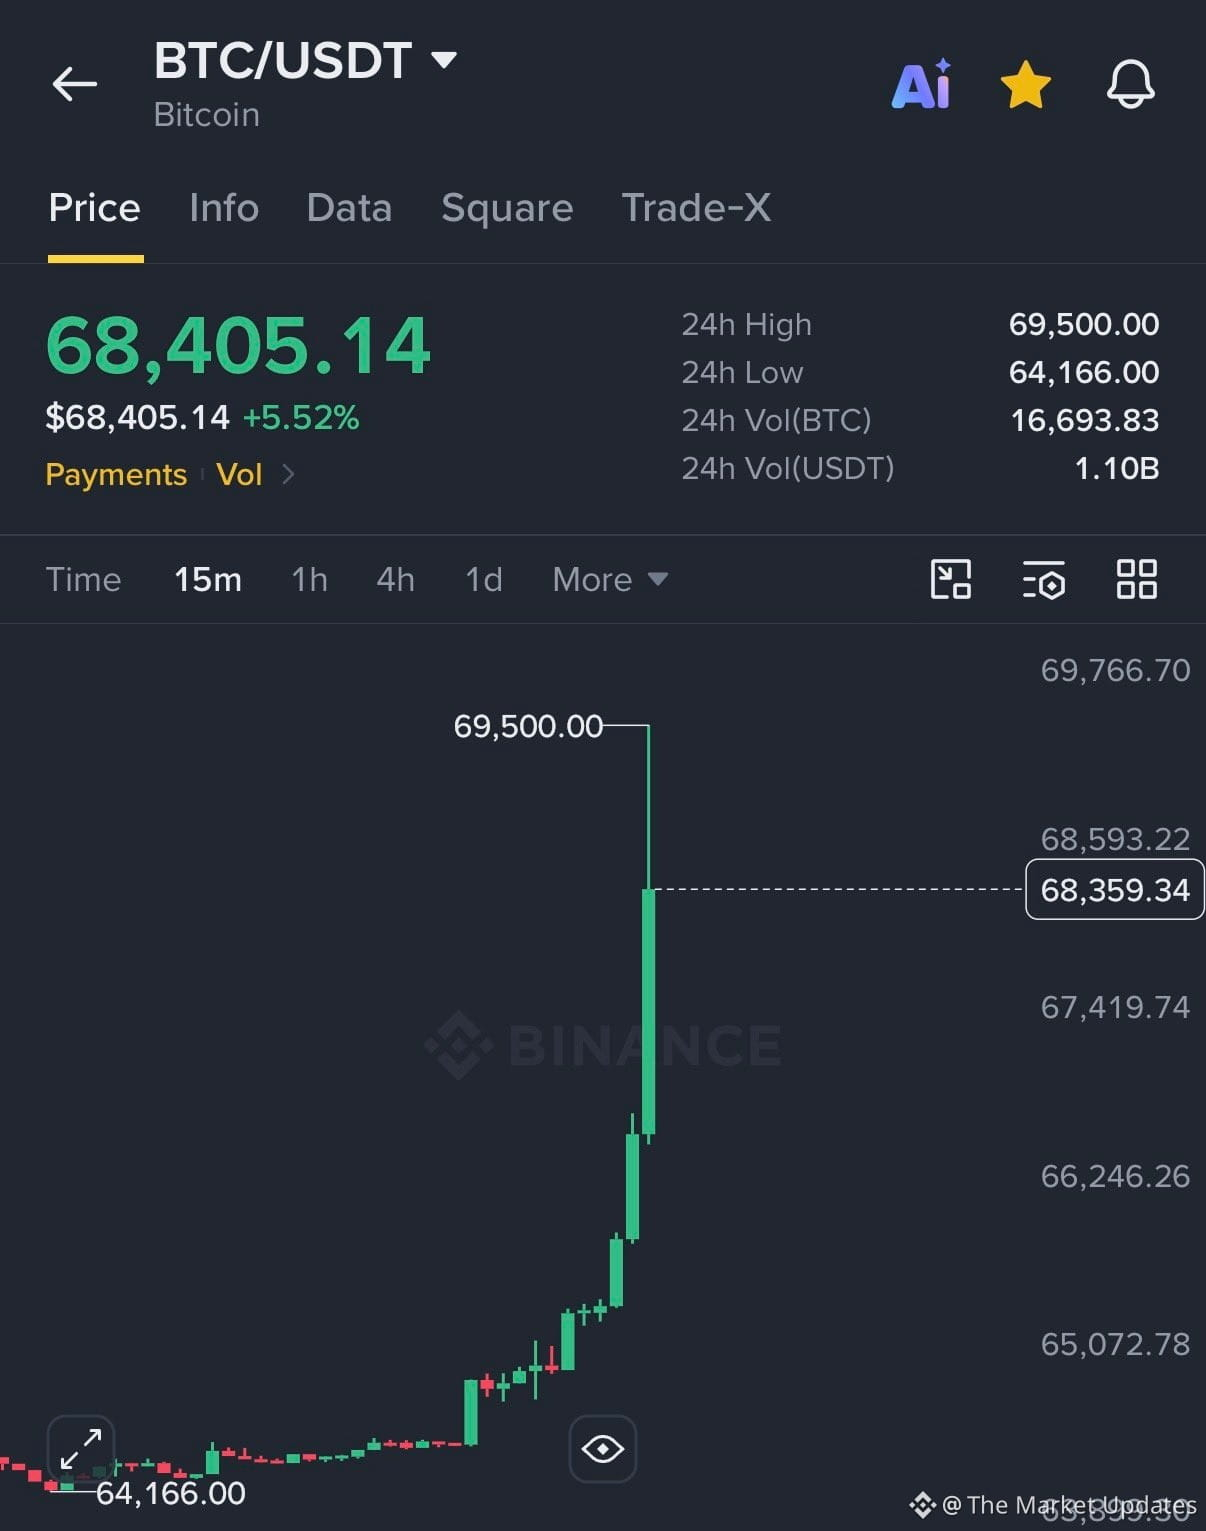Open the Trade-X tab
The height and width of the screenshot is (1531, 1206).
click(x=696, y=208)
